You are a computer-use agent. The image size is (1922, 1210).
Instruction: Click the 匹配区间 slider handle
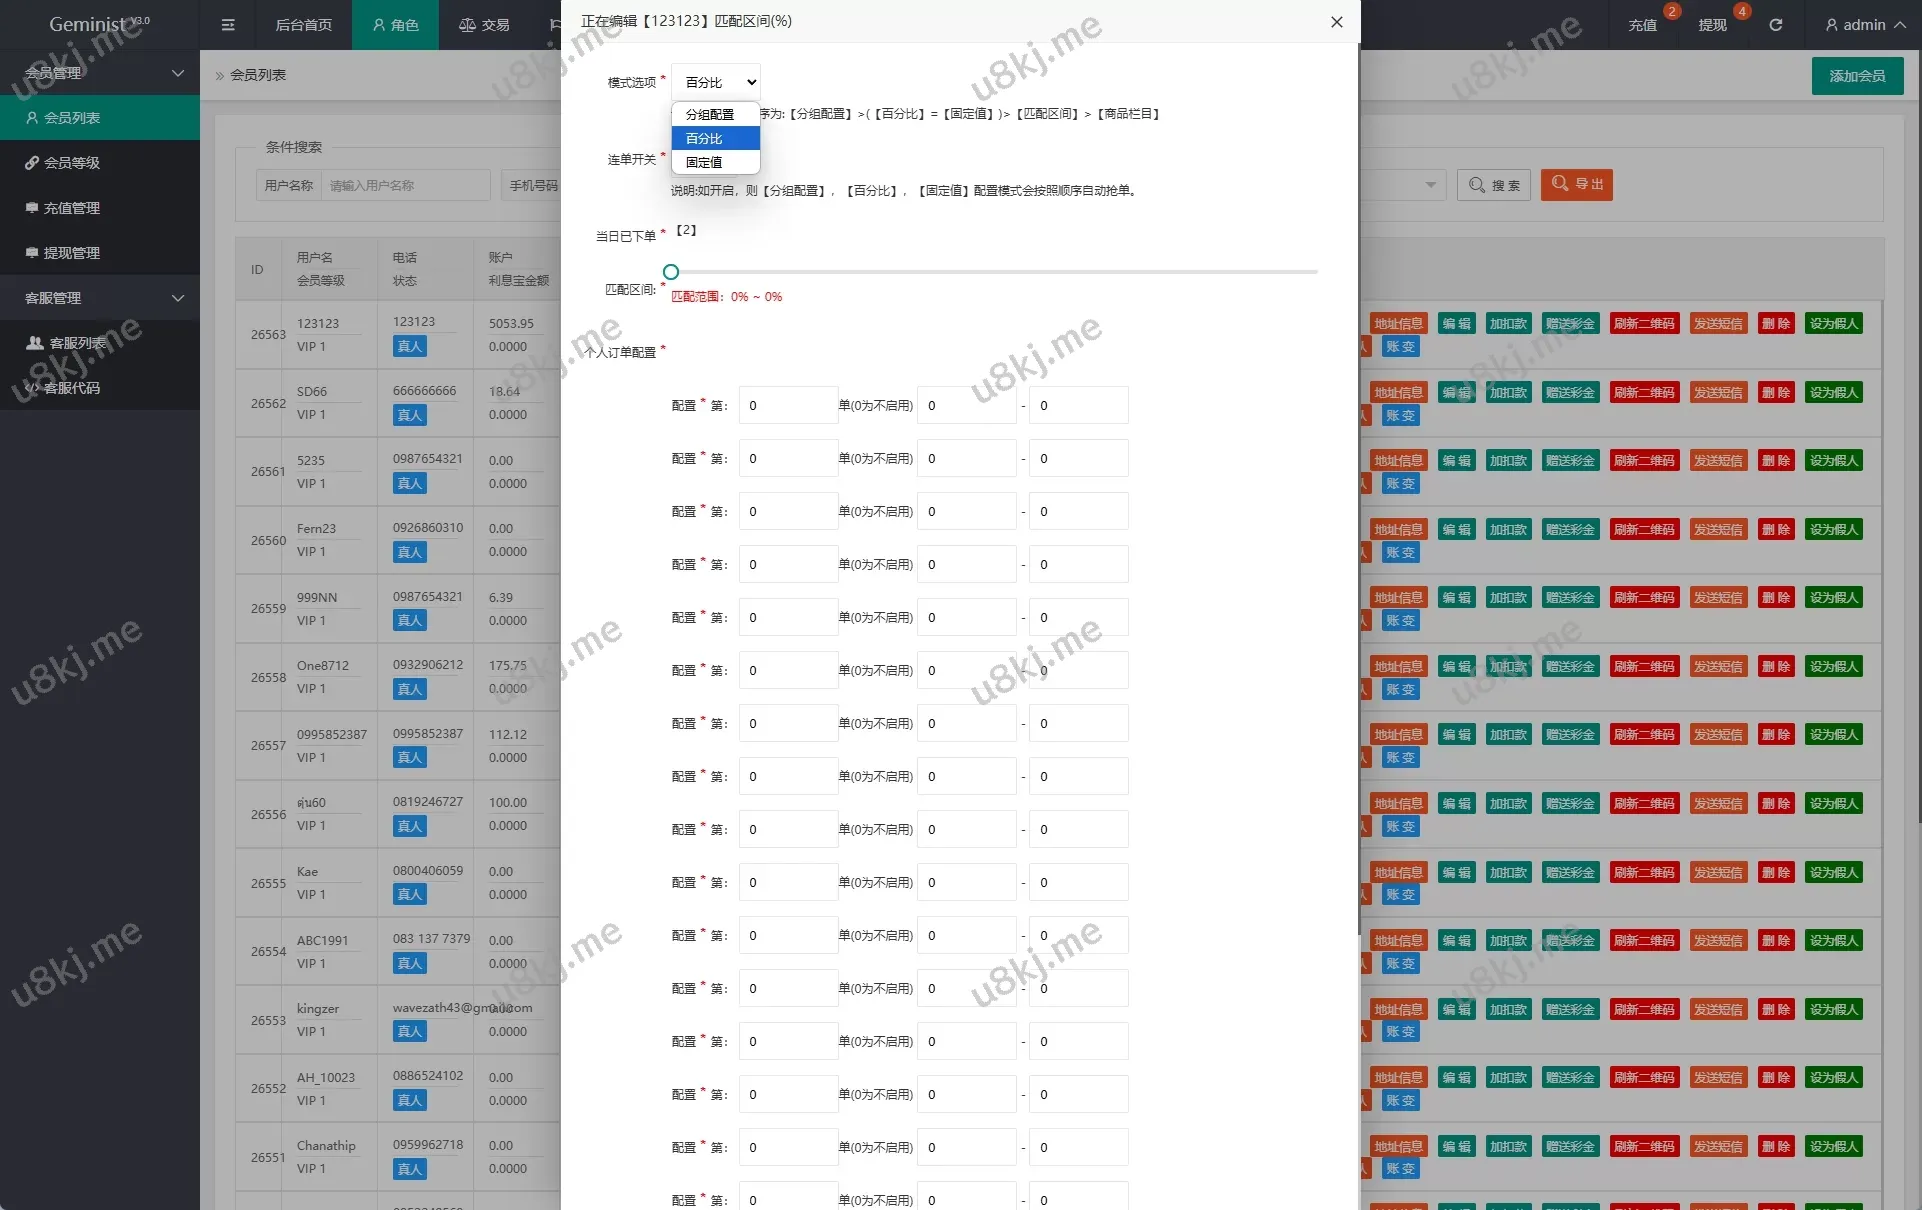tap(671, 272)
